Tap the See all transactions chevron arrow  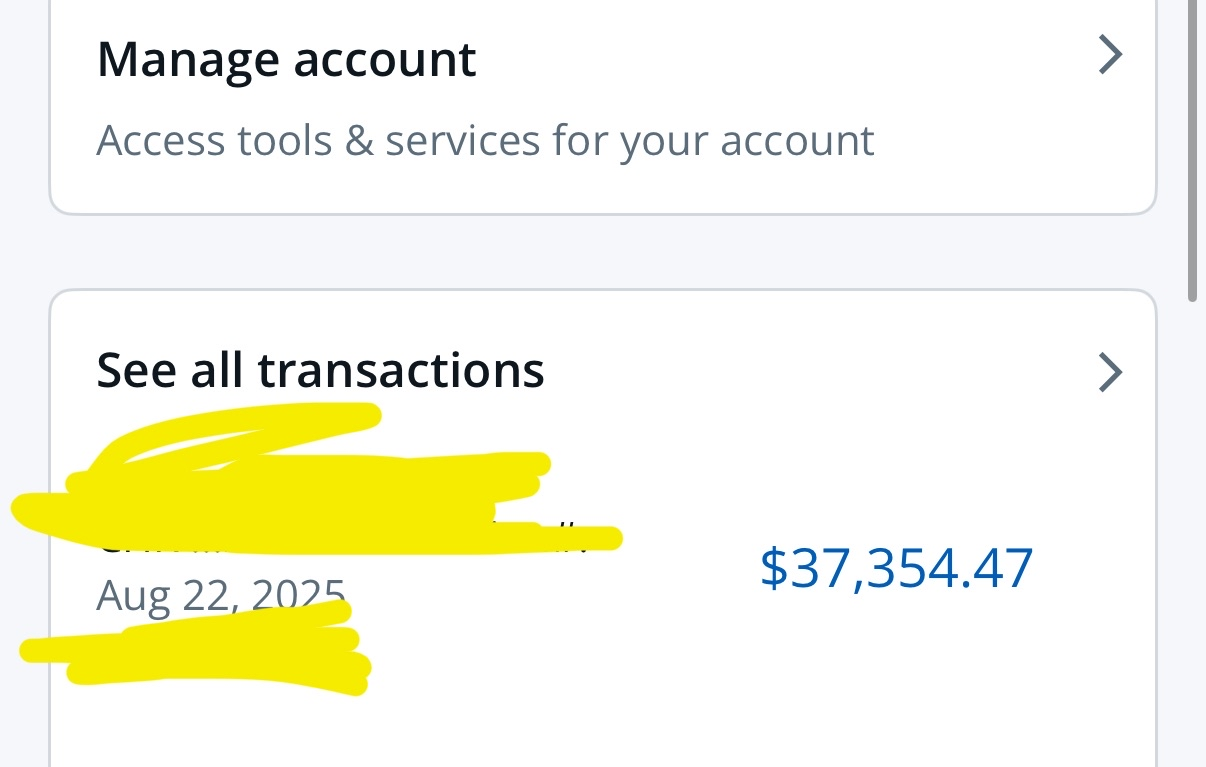point(1110,373)
